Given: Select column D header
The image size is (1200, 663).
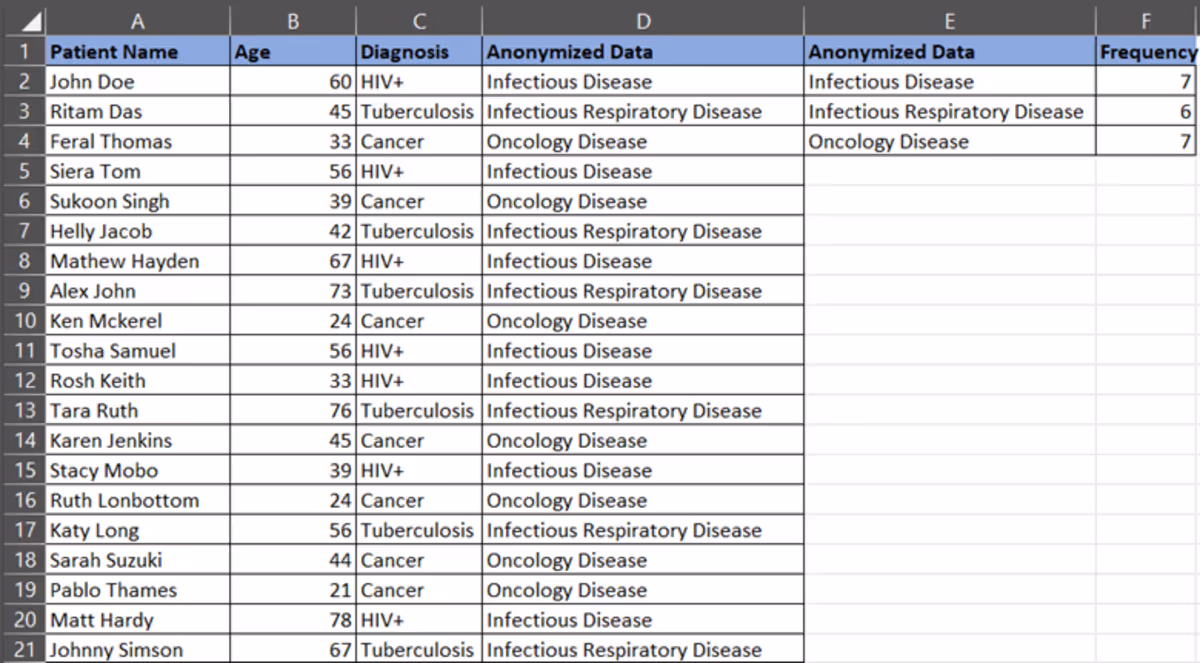Looking at the screenshot, I should click(643, 20).
